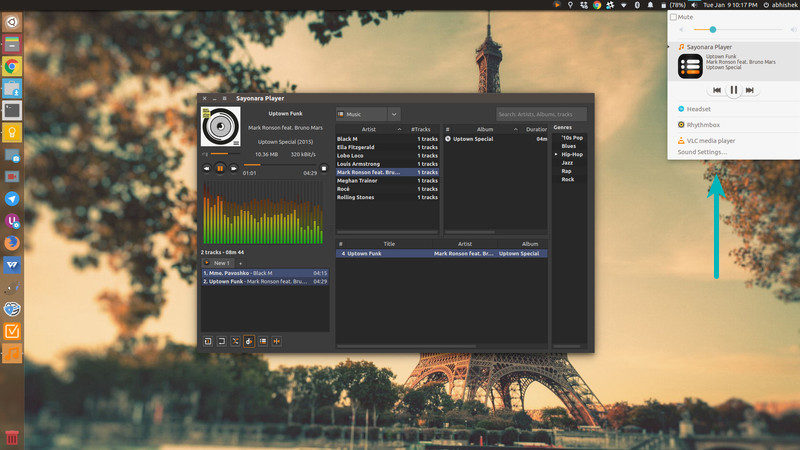Screen dimensions: 800x450
Task: Toggle repeat-one button in playlist toolbar
Action: coord(208,341)
